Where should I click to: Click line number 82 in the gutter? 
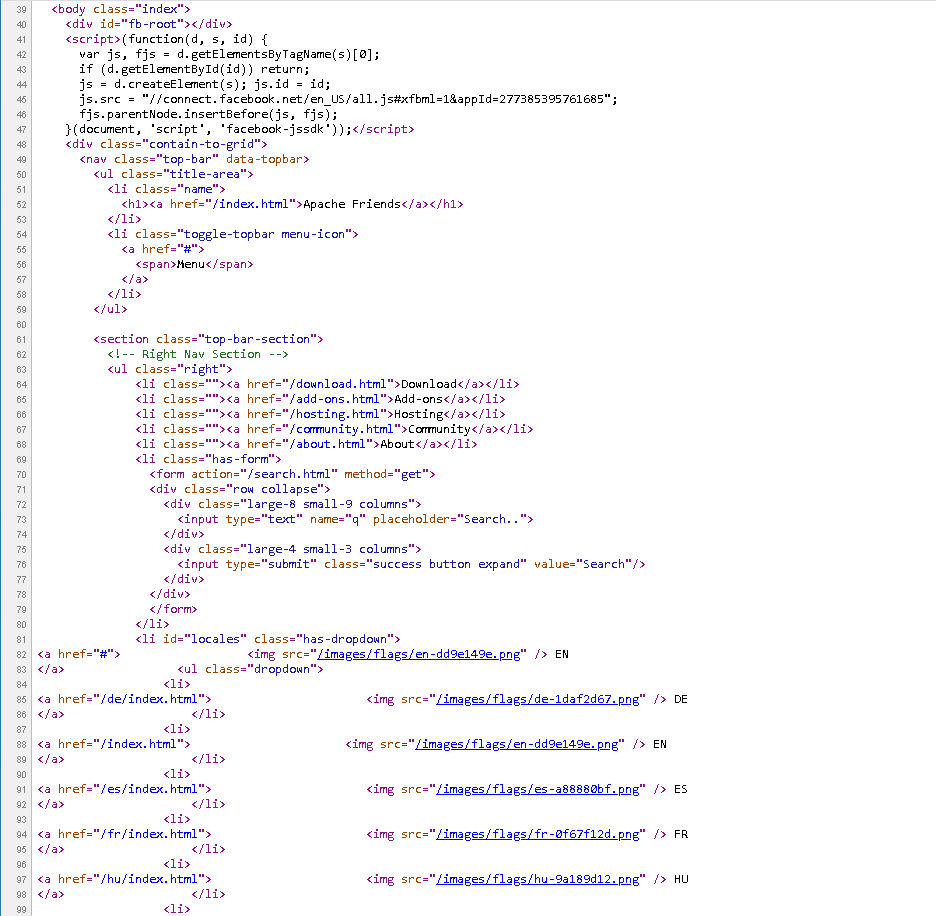[x=21, y=654]
